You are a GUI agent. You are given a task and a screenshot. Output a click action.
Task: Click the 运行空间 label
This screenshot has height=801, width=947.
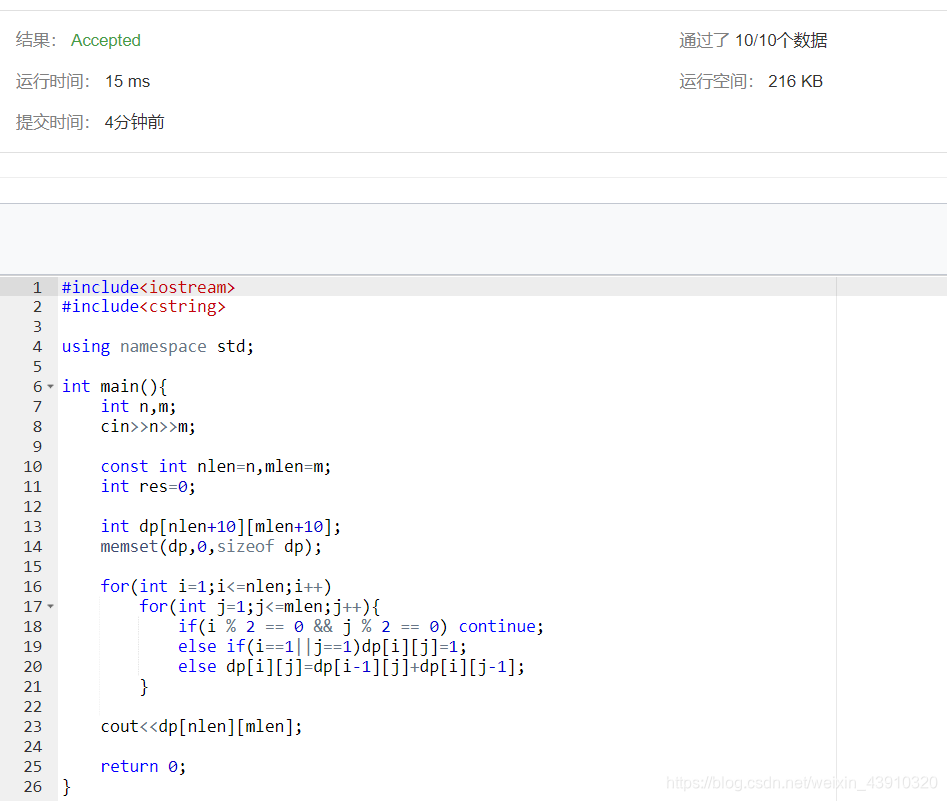tap(716, 82)
